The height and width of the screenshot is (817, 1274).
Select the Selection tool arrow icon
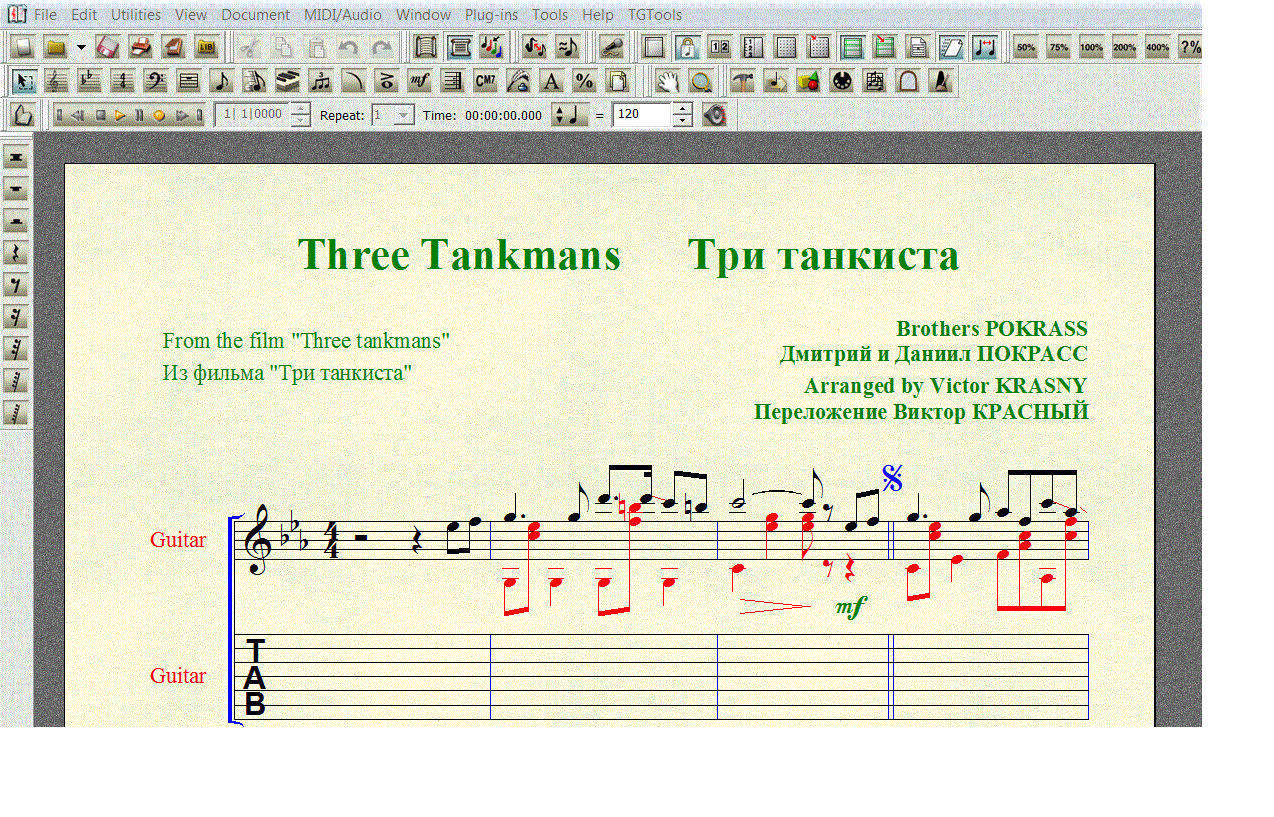[x=23, y=81]
